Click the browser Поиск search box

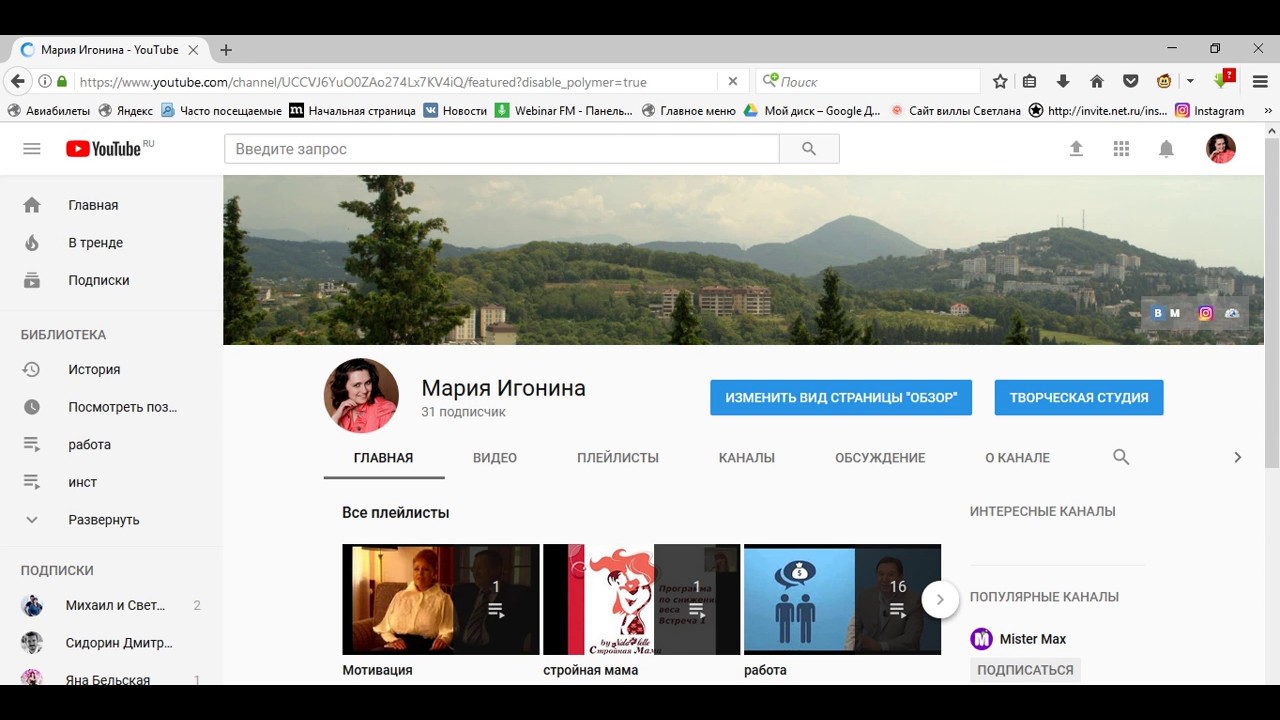point(868,82)
